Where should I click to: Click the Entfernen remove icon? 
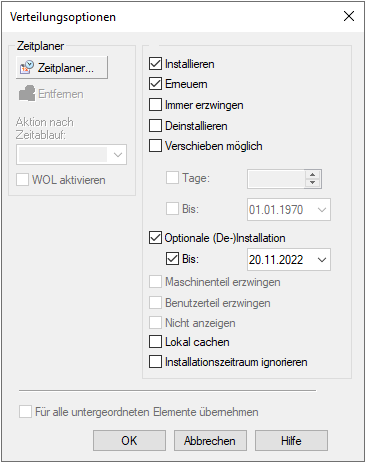[x=27, y=93]
